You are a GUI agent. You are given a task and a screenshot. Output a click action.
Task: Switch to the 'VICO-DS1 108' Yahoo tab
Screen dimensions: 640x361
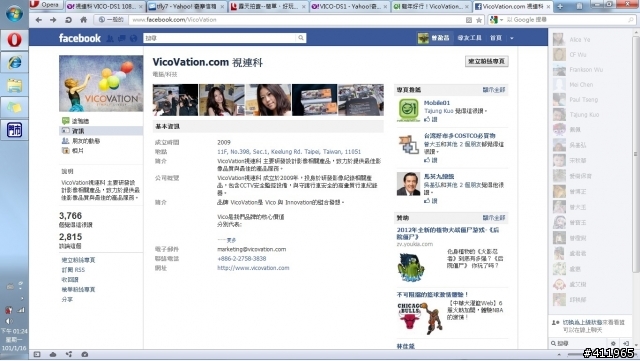pyautogui.click(x=104, y=6)
